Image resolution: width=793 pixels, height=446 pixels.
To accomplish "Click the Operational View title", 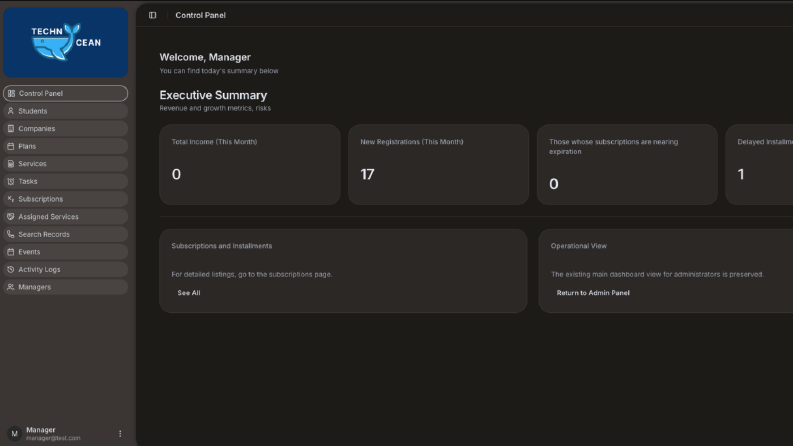I will tap(579, 246).
